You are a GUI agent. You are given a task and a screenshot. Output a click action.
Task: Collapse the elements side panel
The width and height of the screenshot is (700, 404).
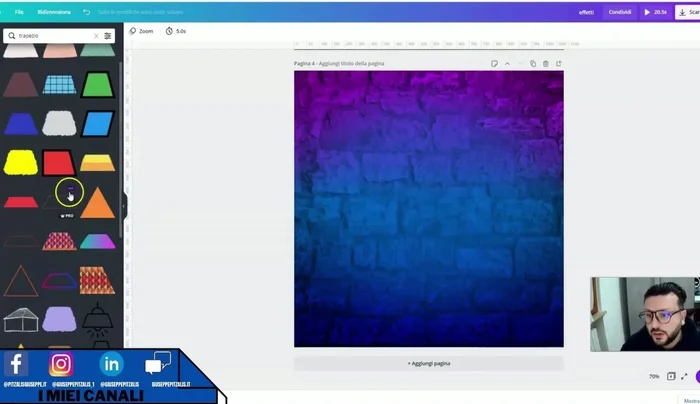[124, 205]
